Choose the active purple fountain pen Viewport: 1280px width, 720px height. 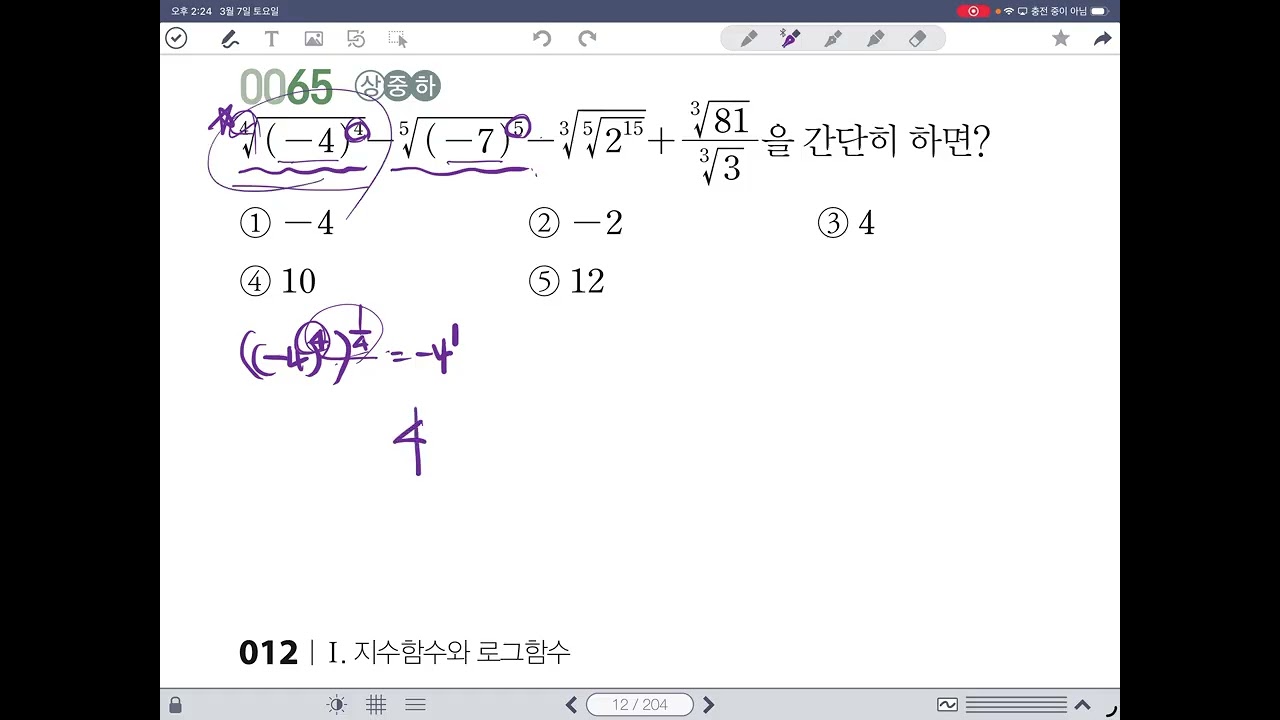[x=791, y=39]
